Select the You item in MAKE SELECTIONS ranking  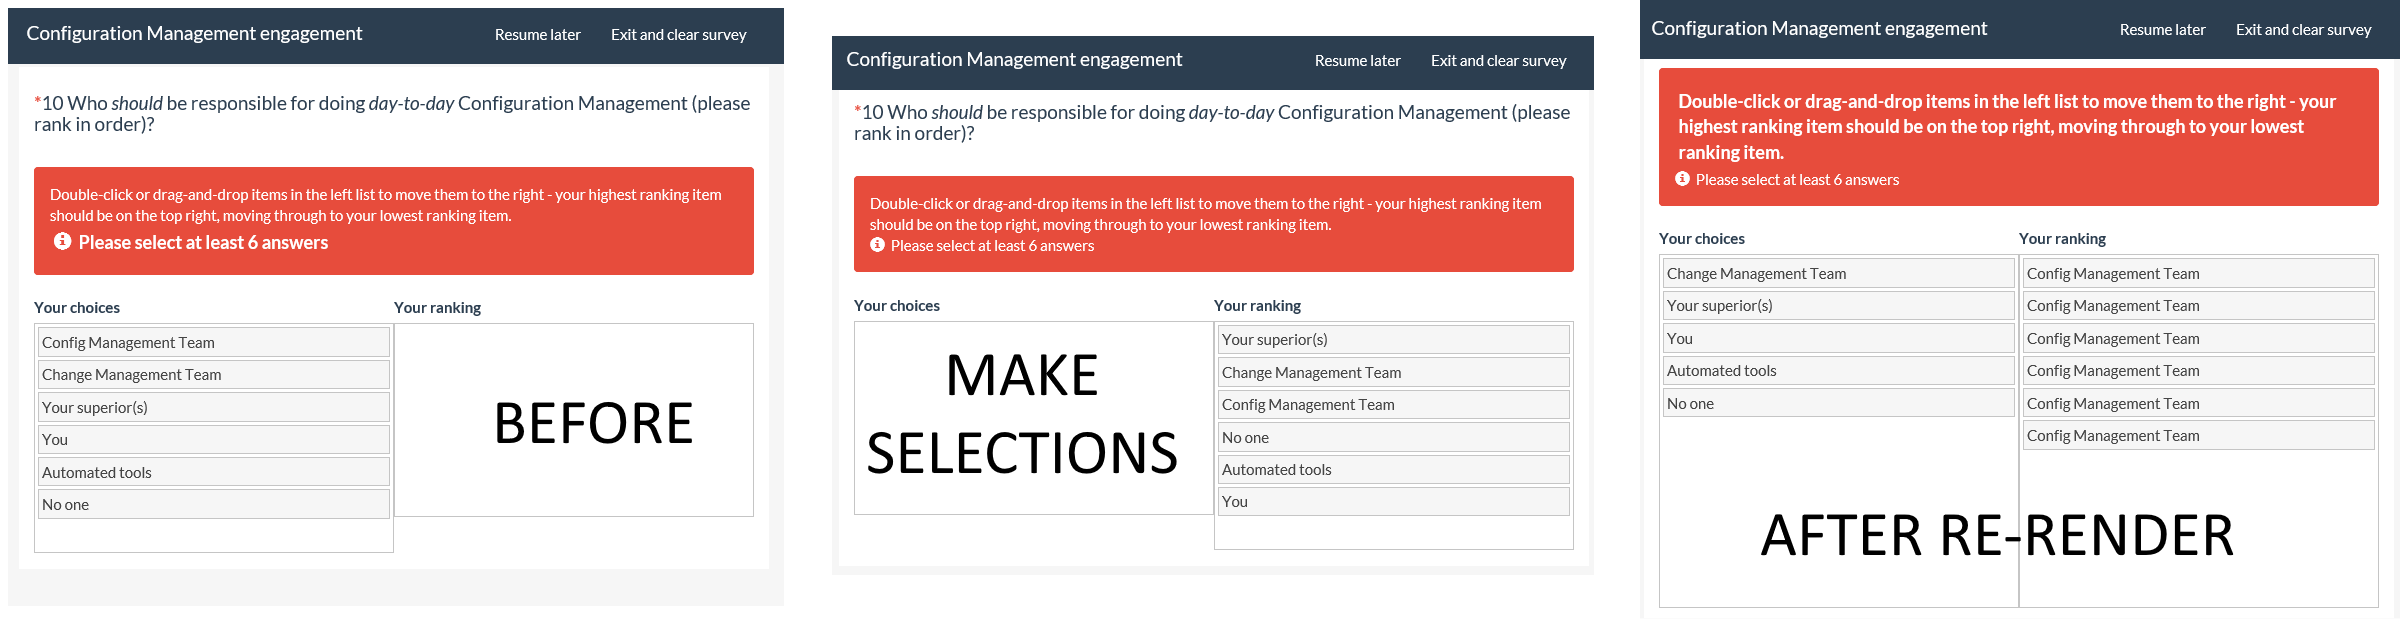pos(1393,502)
